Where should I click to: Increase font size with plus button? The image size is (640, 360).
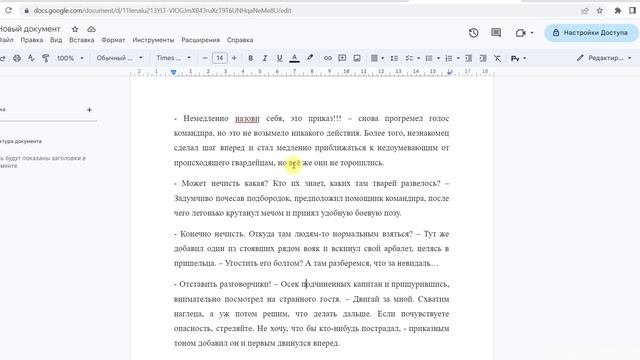234,58
